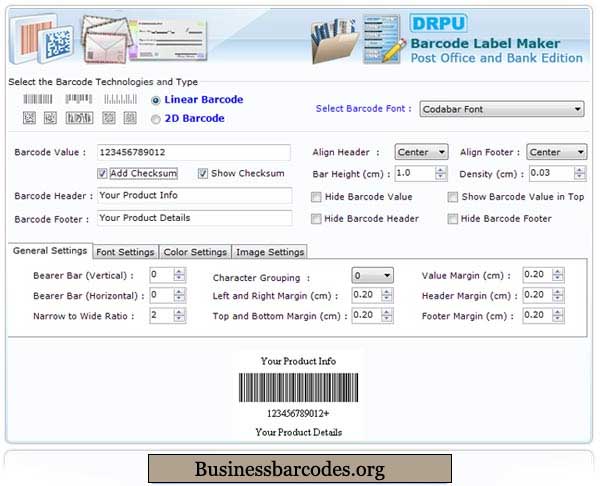Click the Header Margin stepper arrows
Screen dimensions: 600x486
pos(558,295)
